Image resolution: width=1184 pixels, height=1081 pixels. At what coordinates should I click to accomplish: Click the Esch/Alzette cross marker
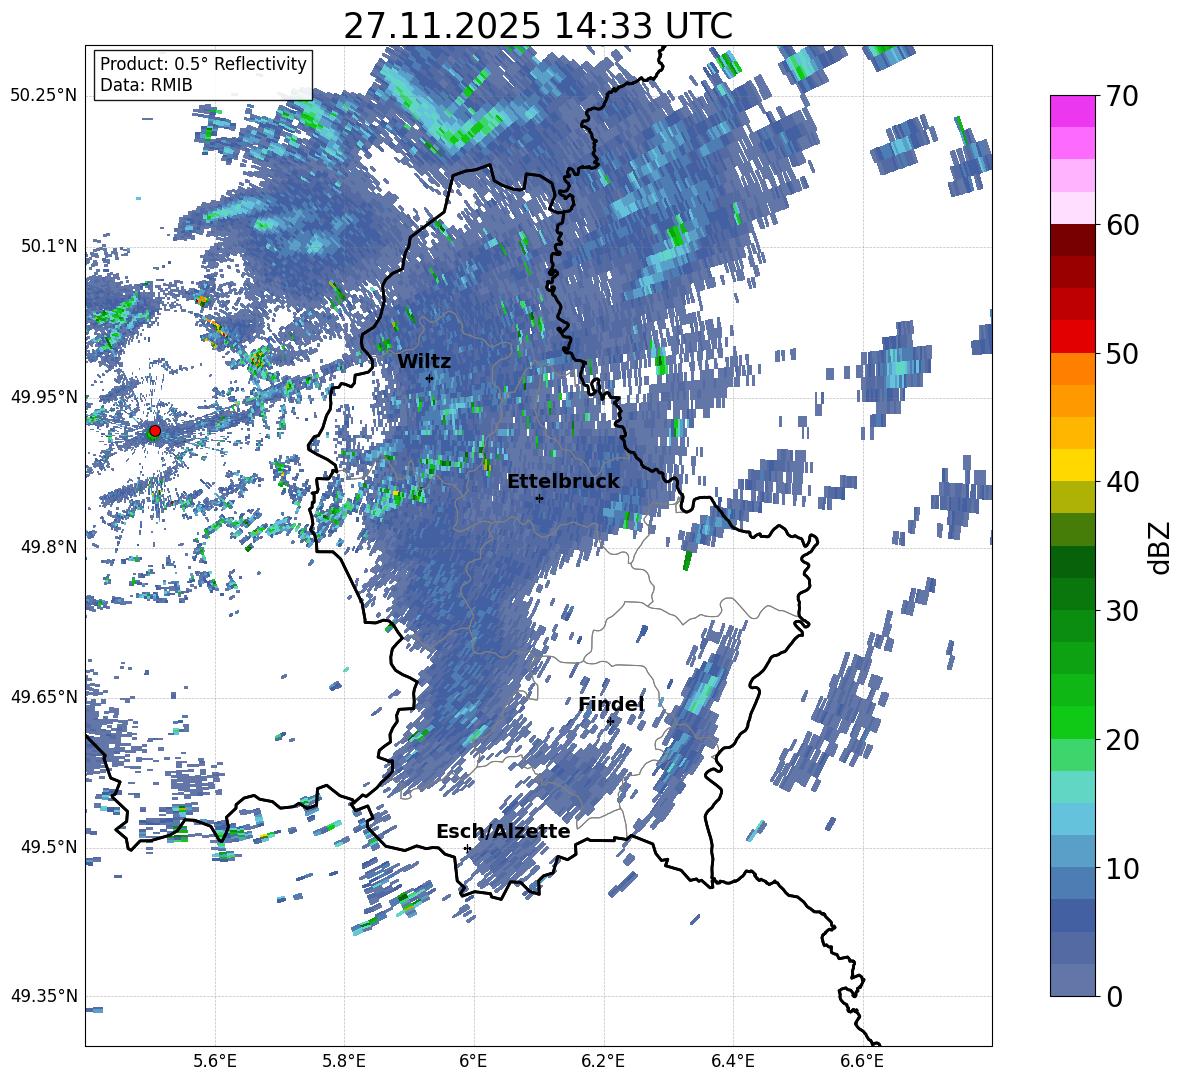tap(467, 848)
